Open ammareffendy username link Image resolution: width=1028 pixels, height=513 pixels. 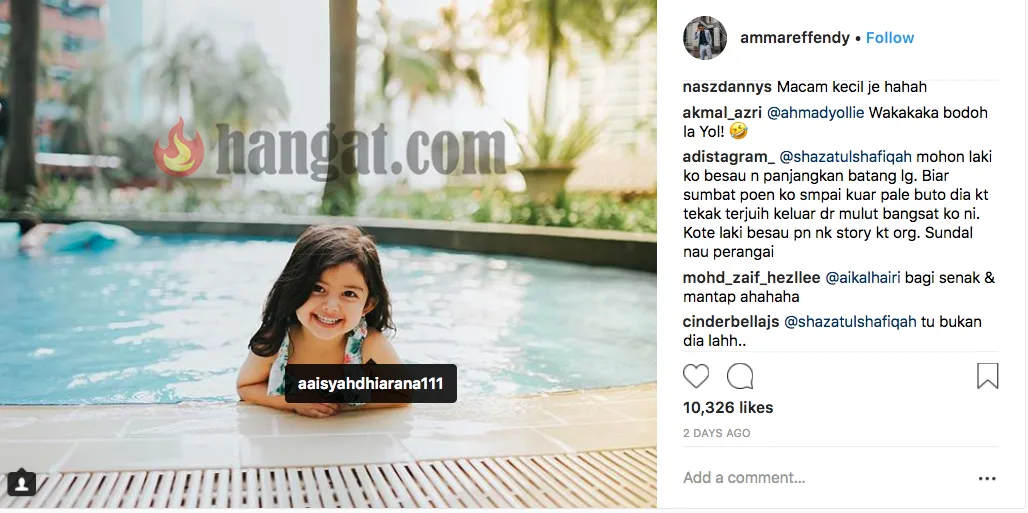(795, 38)
